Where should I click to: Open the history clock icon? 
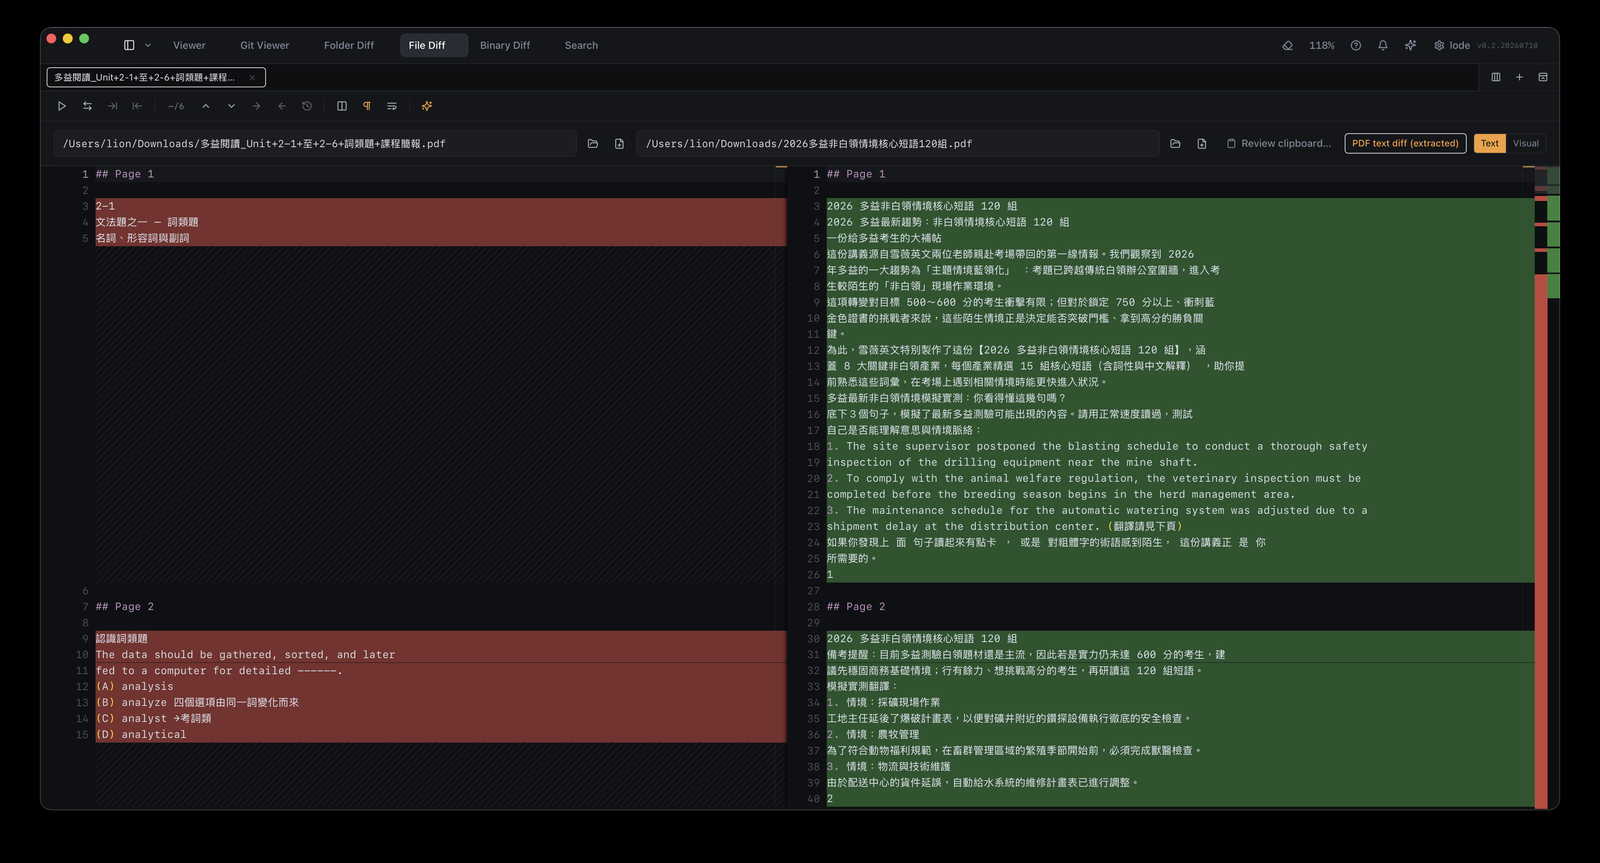tap(307, 106)
